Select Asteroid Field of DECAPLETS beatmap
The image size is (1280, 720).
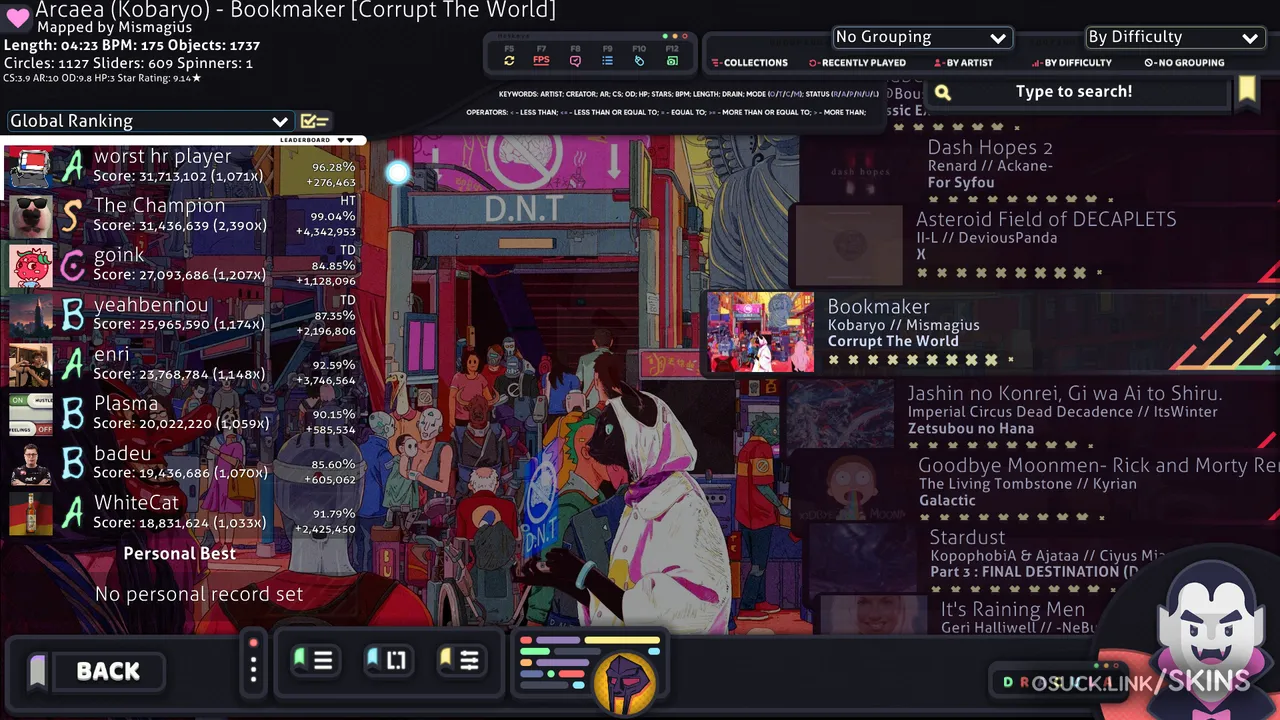coord(1035,245)
